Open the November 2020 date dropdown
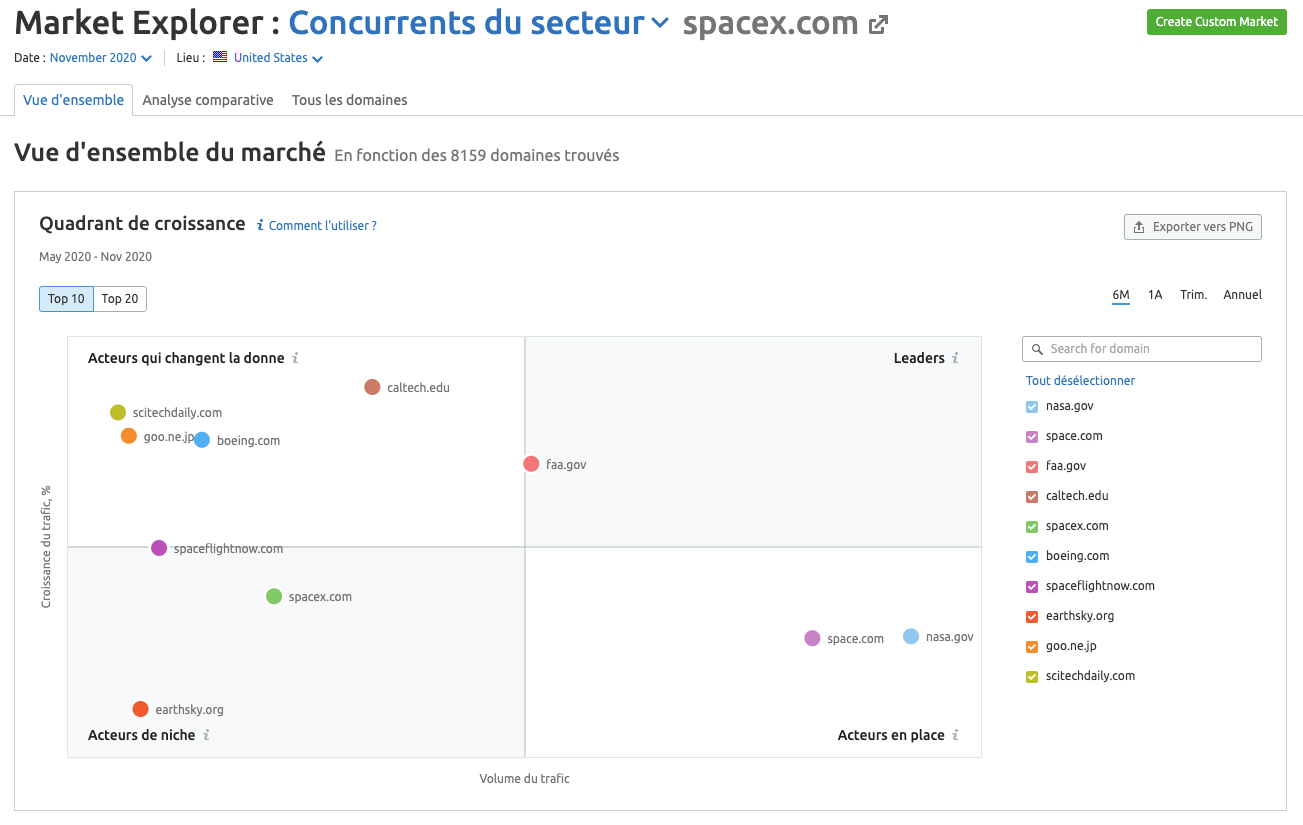 101,58
